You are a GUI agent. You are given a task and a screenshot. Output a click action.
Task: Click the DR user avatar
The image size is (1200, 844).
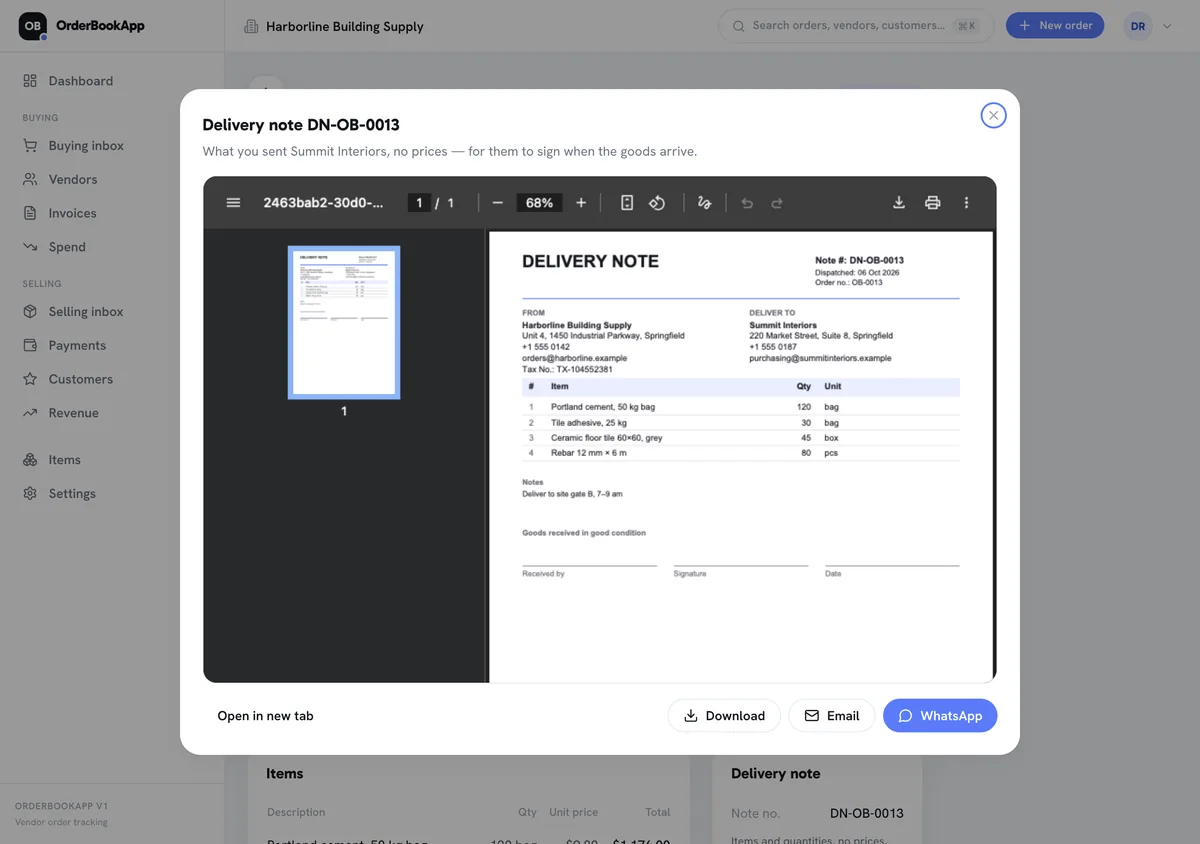point(1138,26)
